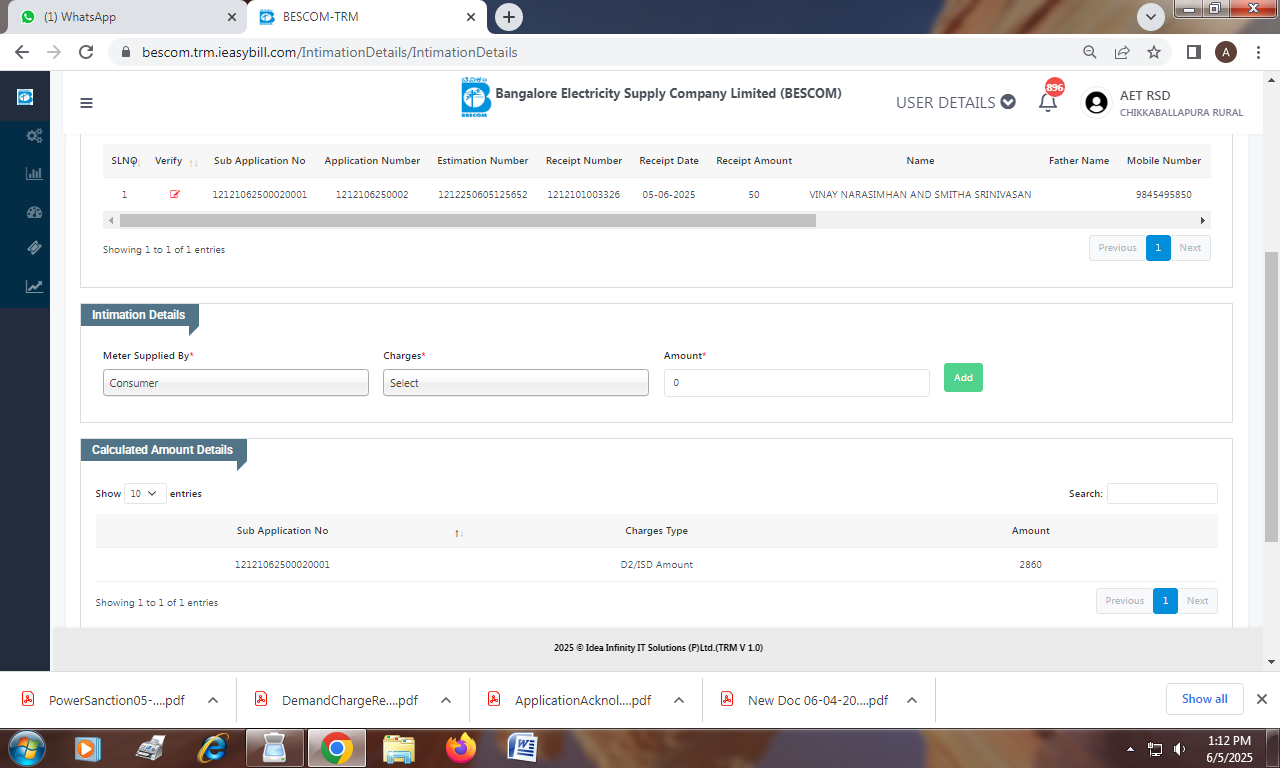Expand the USER DETAILS dropdown

pos(956,102)
